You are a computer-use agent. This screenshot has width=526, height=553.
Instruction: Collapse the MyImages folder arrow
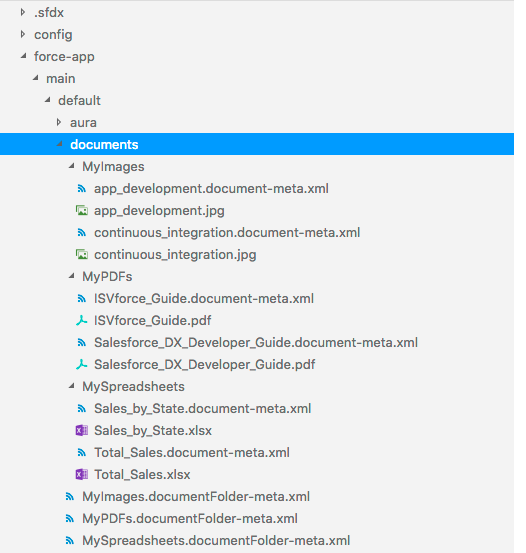tap(72, 166)
